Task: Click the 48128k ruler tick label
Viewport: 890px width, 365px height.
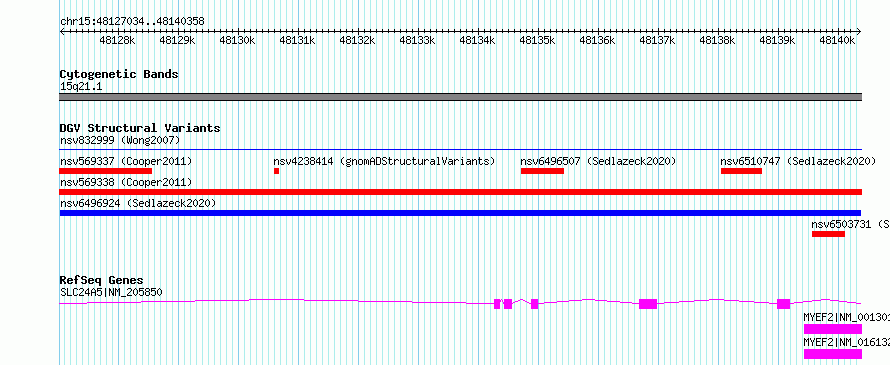Action: (x=117, y=41)
